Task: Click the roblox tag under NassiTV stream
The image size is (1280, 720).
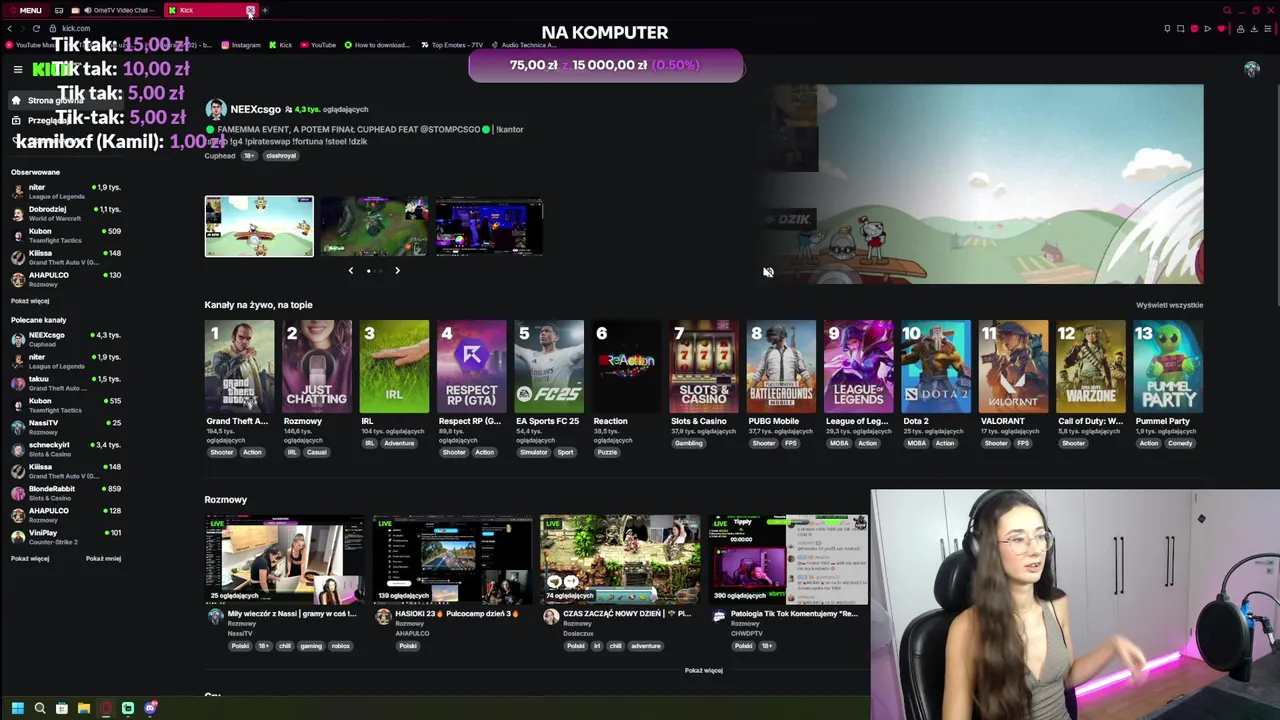Action: (x=340, y=646)
